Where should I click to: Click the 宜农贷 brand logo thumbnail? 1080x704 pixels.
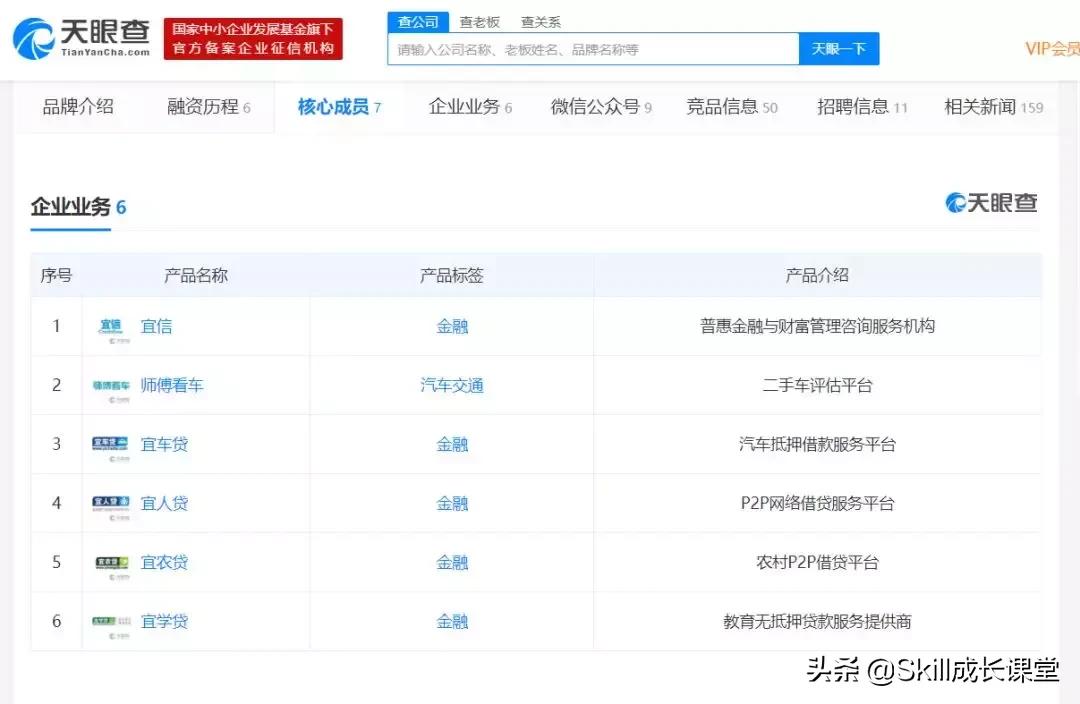click(x=112, y=562)
